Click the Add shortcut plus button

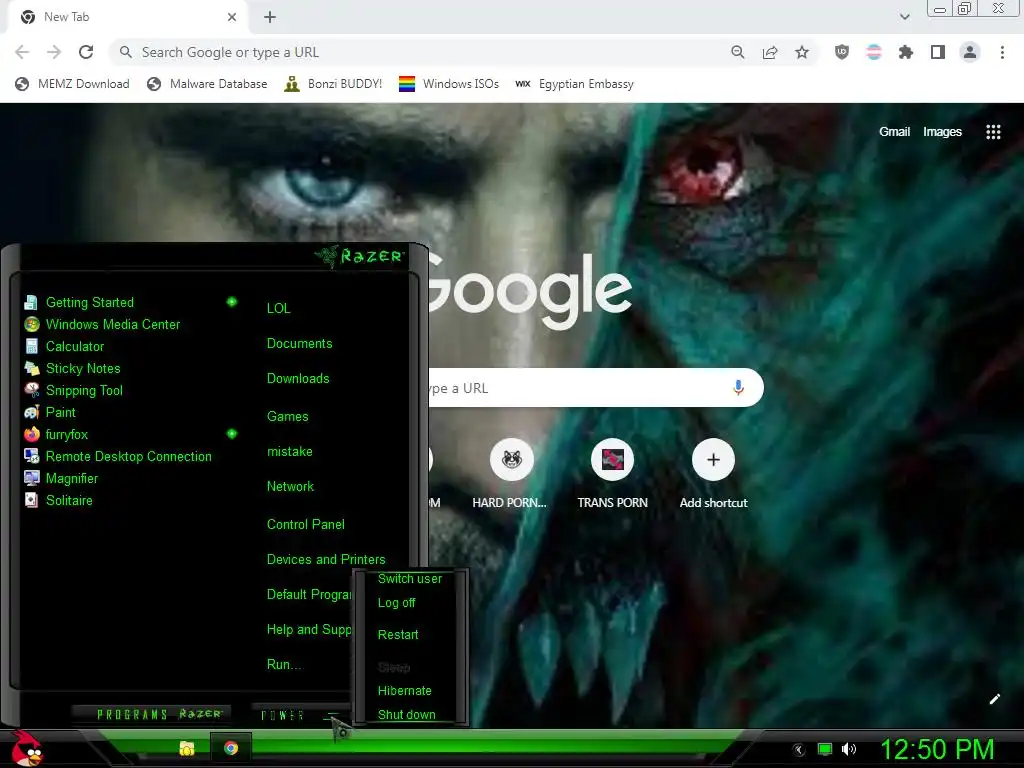pyautogui.click(x=713, y=460)
